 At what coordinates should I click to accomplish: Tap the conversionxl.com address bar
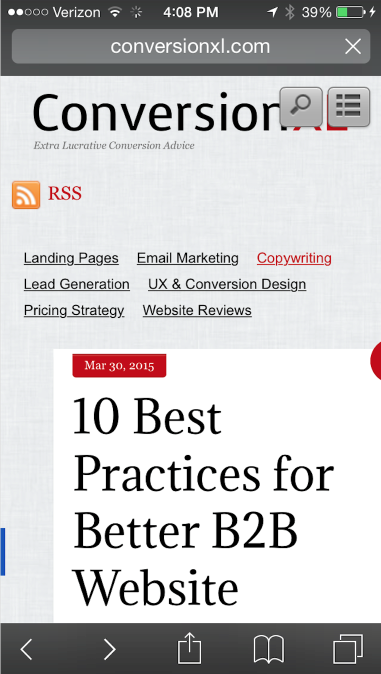tap(190, 46)
